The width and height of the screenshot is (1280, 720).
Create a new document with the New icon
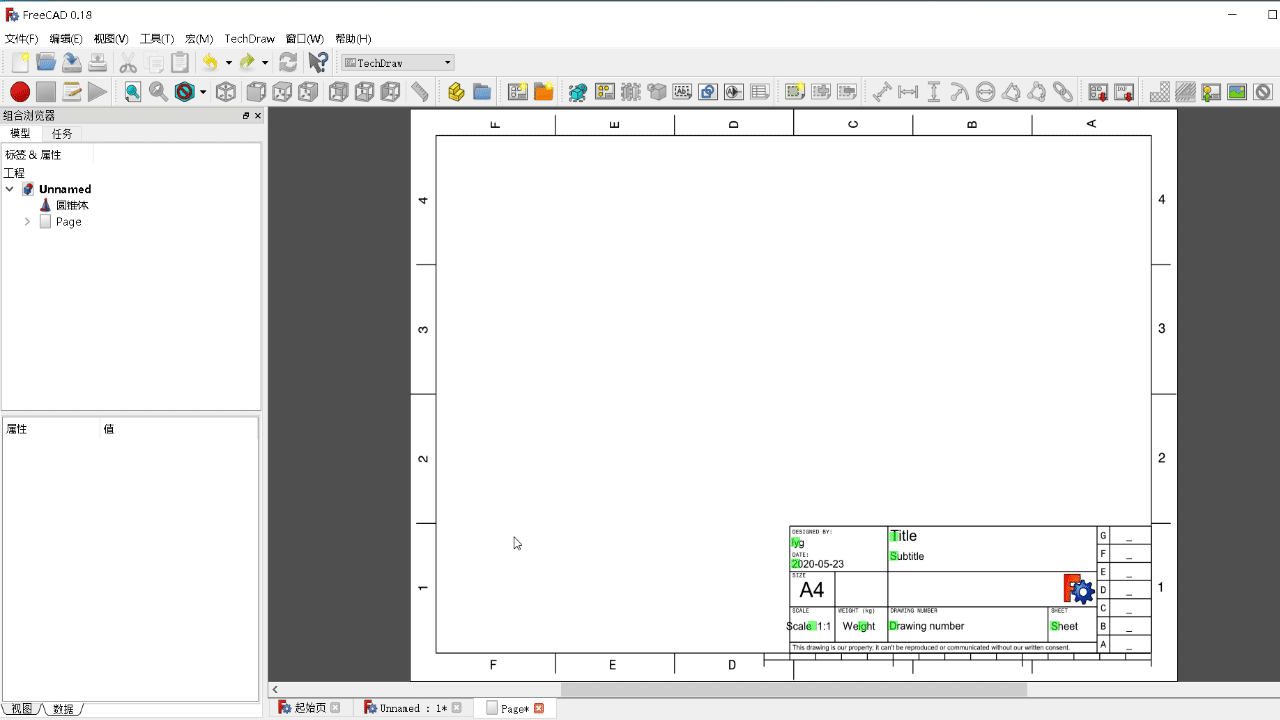click(19, 62)
